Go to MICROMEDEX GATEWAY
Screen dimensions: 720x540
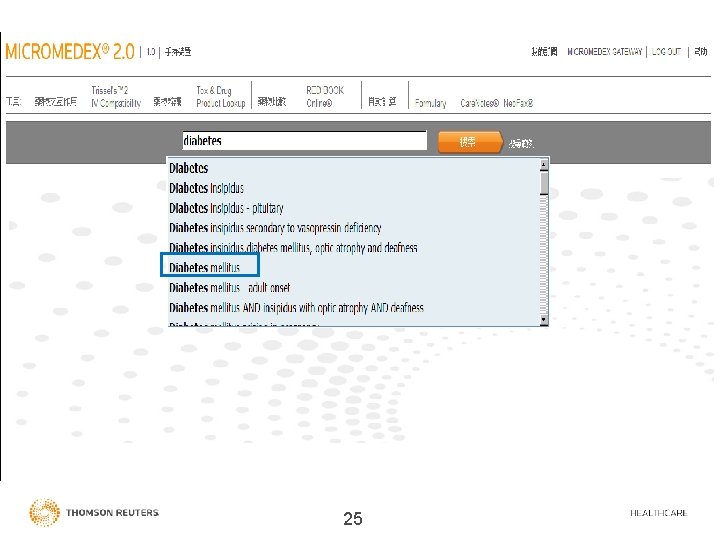click(x=605, y=51)
